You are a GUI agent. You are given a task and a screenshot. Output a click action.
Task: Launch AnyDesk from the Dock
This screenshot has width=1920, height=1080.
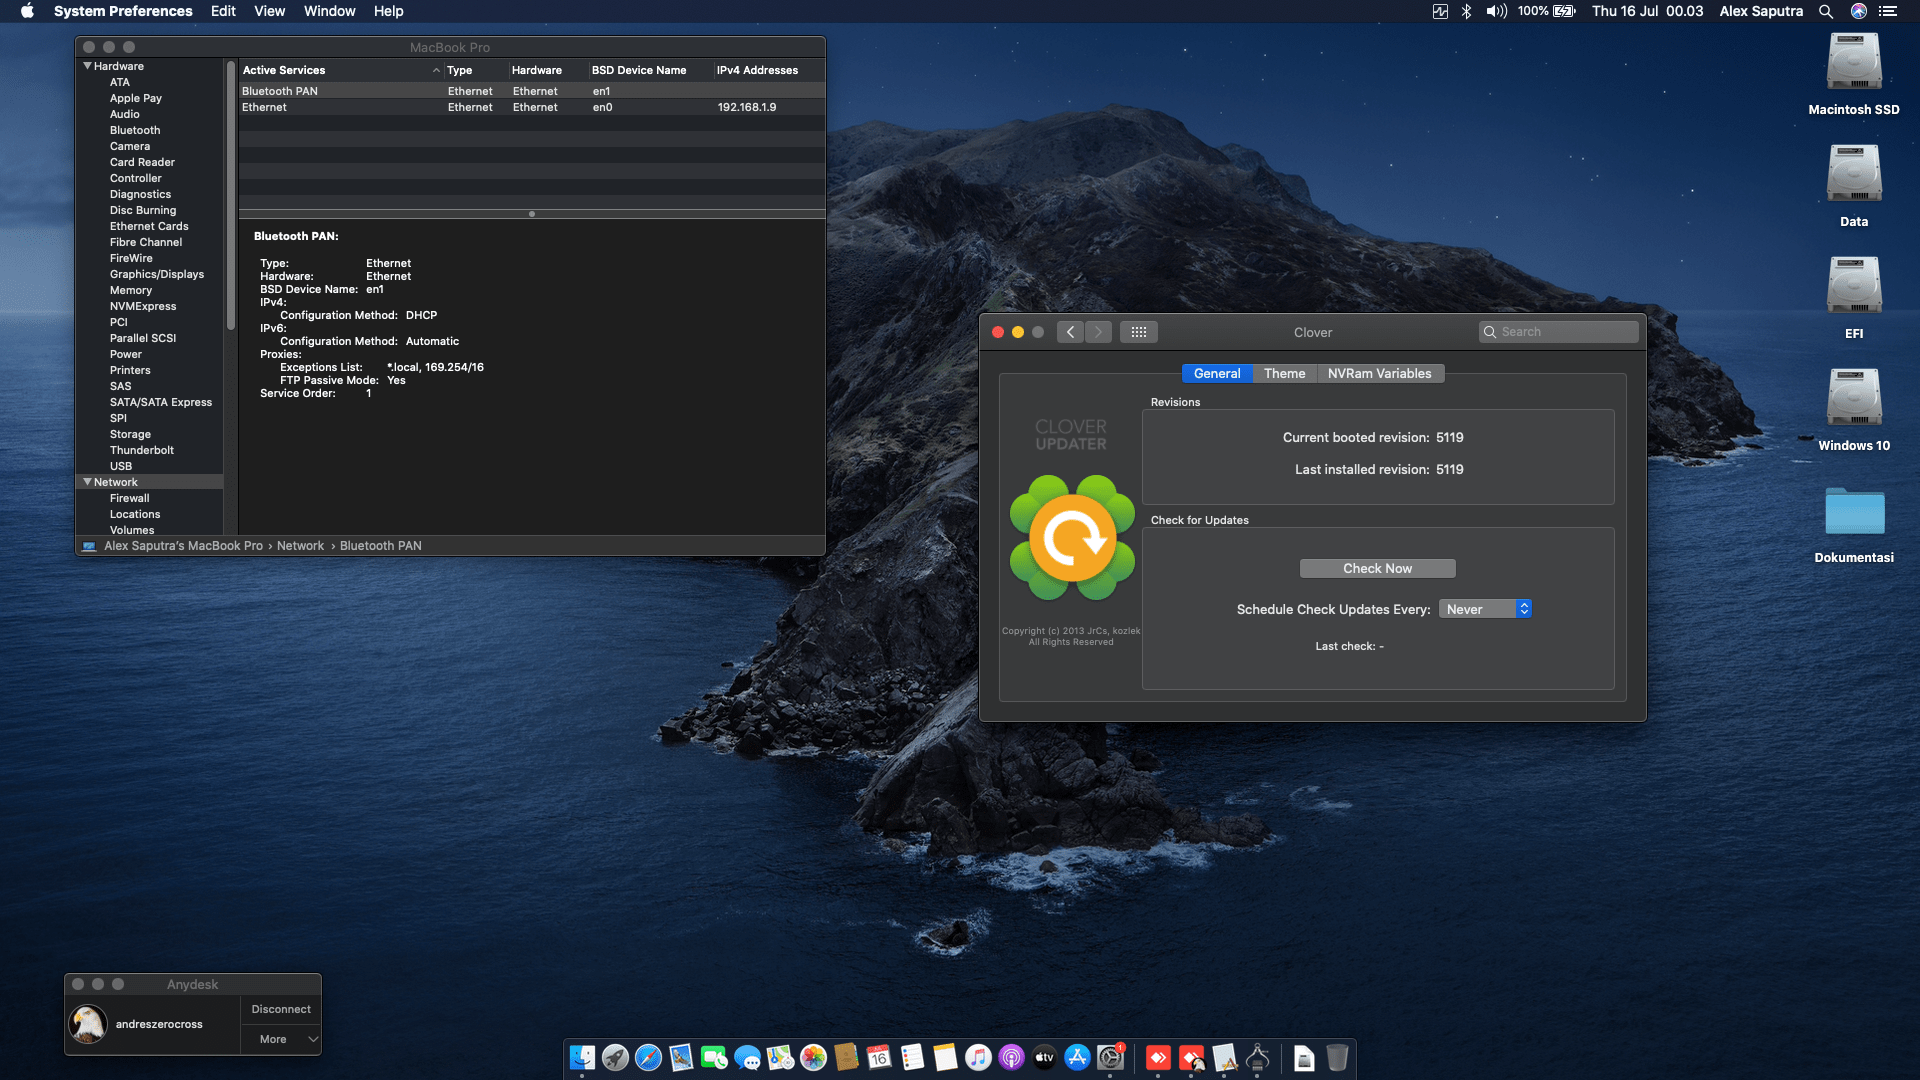(x=1159, y=1058)
